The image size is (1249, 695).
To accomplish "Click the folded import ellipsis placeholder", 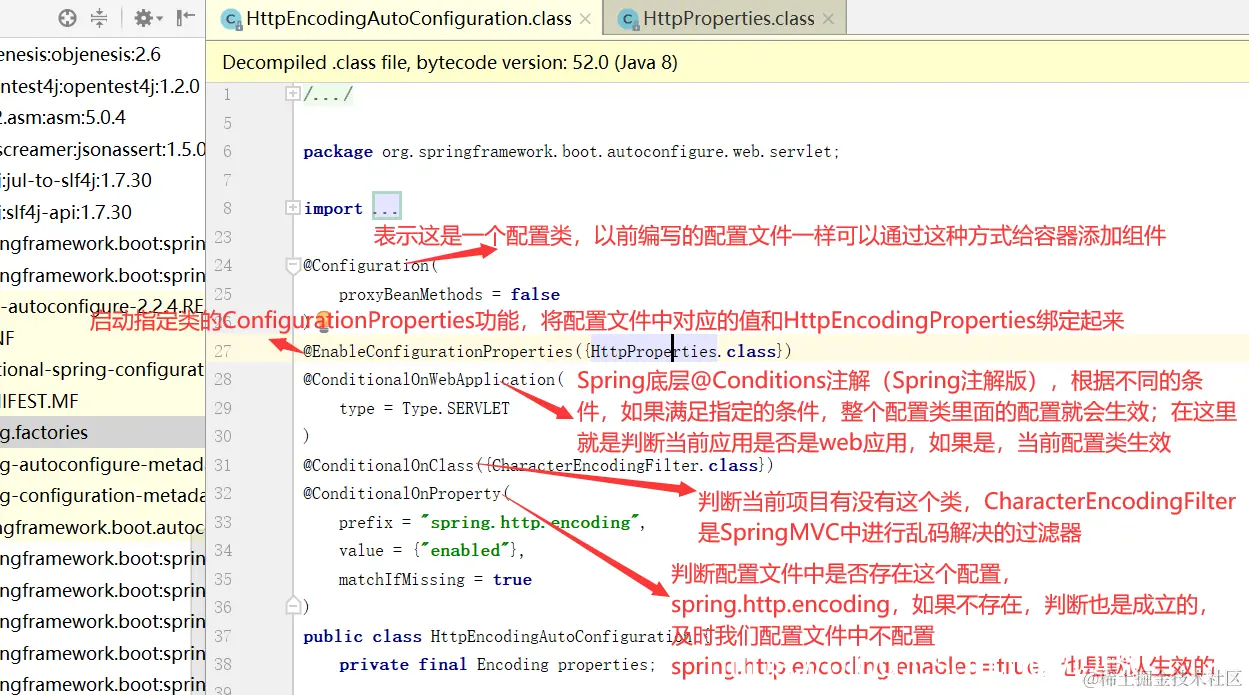I will point(386,207).
